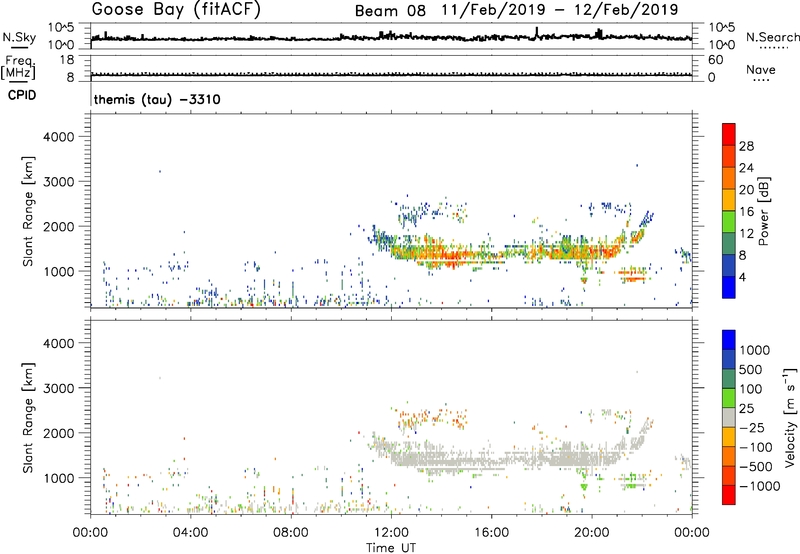The width and height of the screenshot is (800, 554).
Task: Click the 'Velocity [m s-1]' color bar label
Action: [x=790, y=417]
